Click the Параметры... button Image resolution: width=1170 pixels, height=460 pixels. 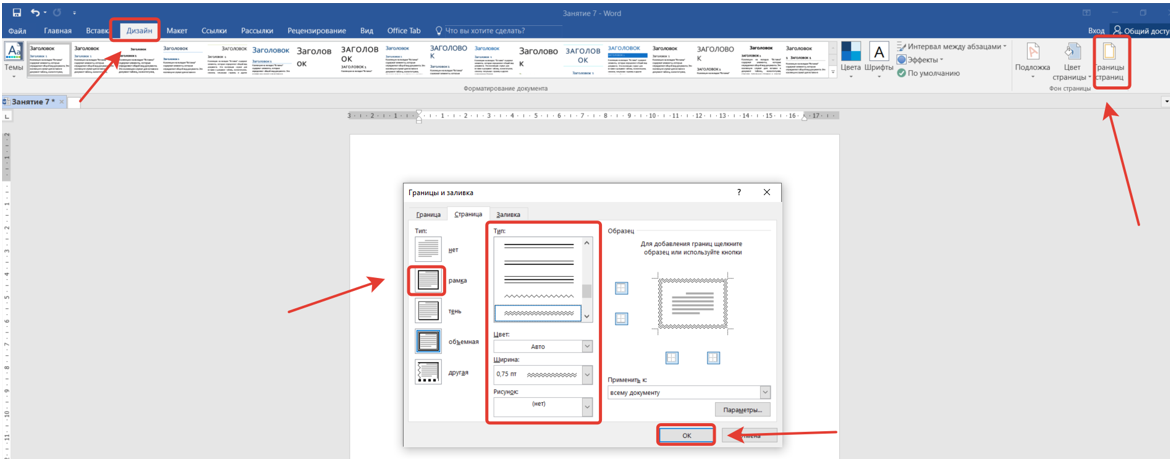(742, 410)
